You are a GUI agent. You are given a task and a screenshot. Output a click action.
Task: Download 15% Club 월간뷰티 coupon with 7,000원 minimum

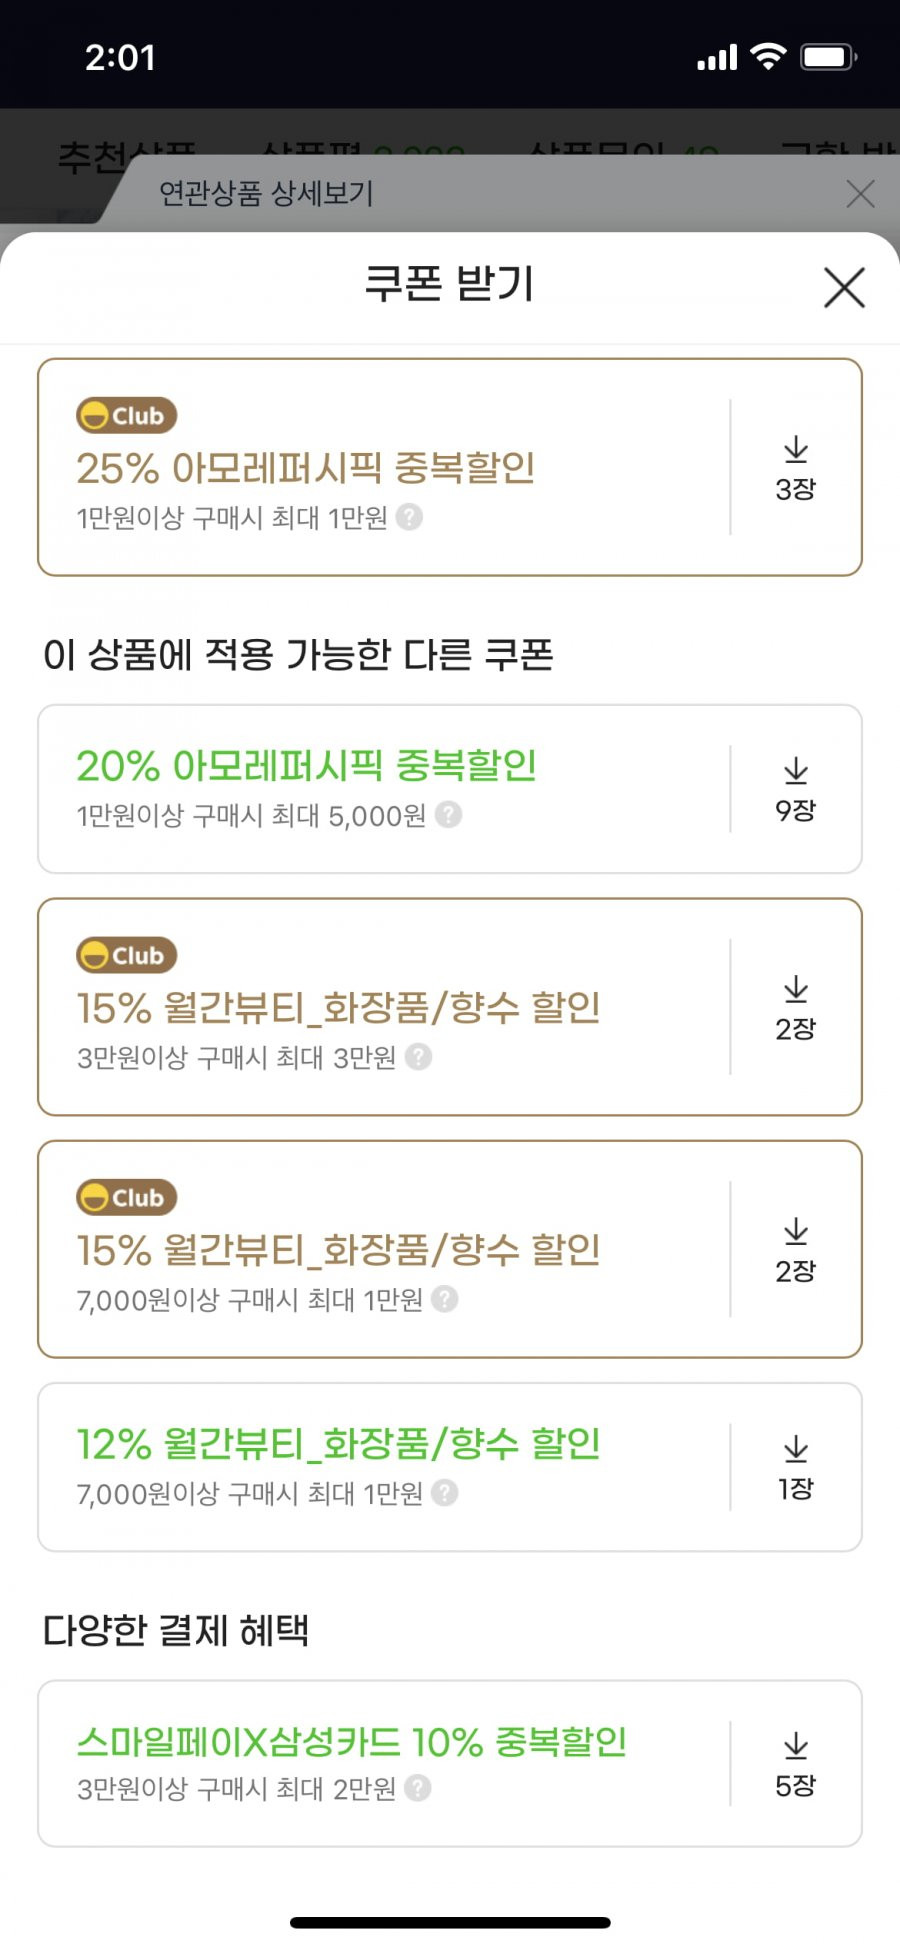[x=796, y=1250]
